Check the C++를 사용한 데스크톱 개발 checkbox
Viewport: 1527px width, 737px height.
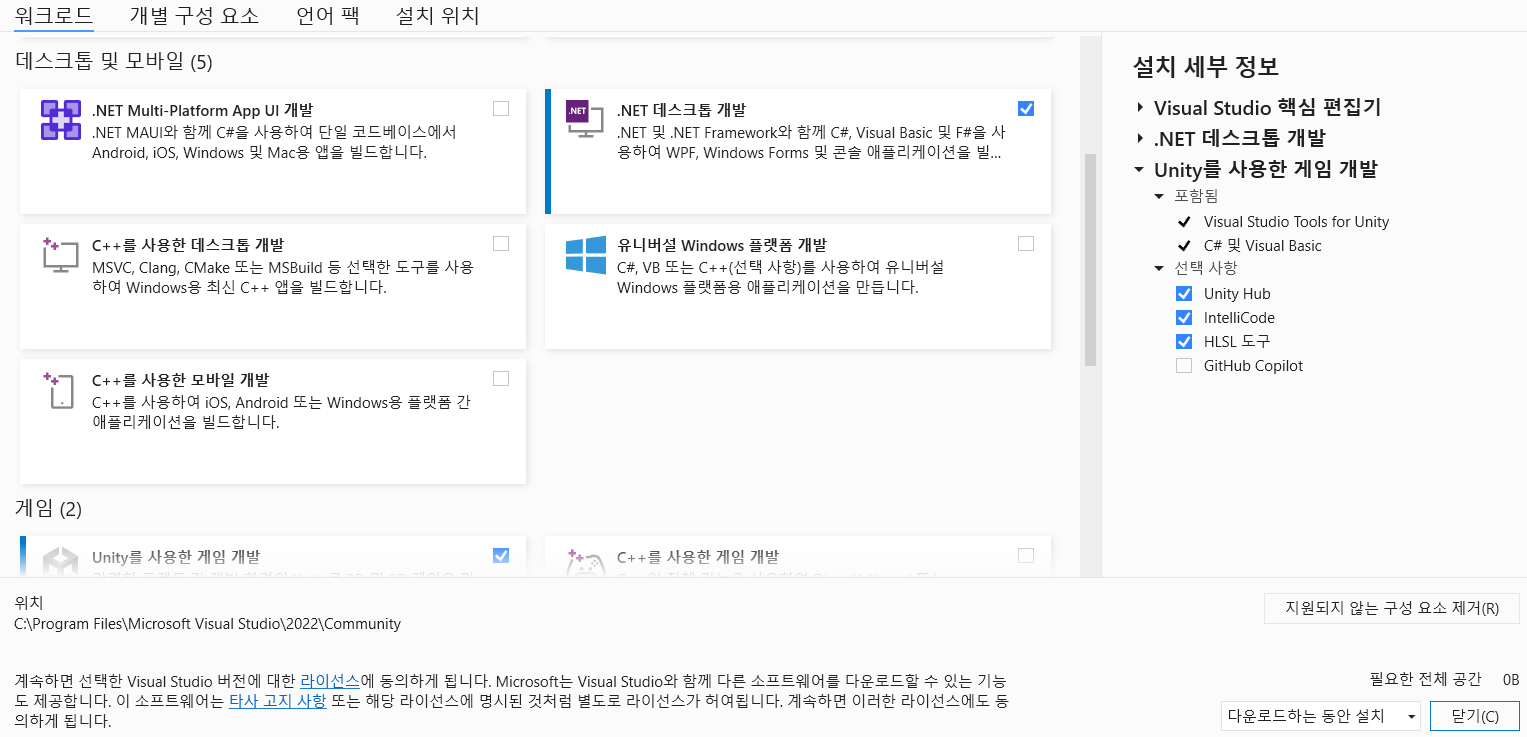501,243
